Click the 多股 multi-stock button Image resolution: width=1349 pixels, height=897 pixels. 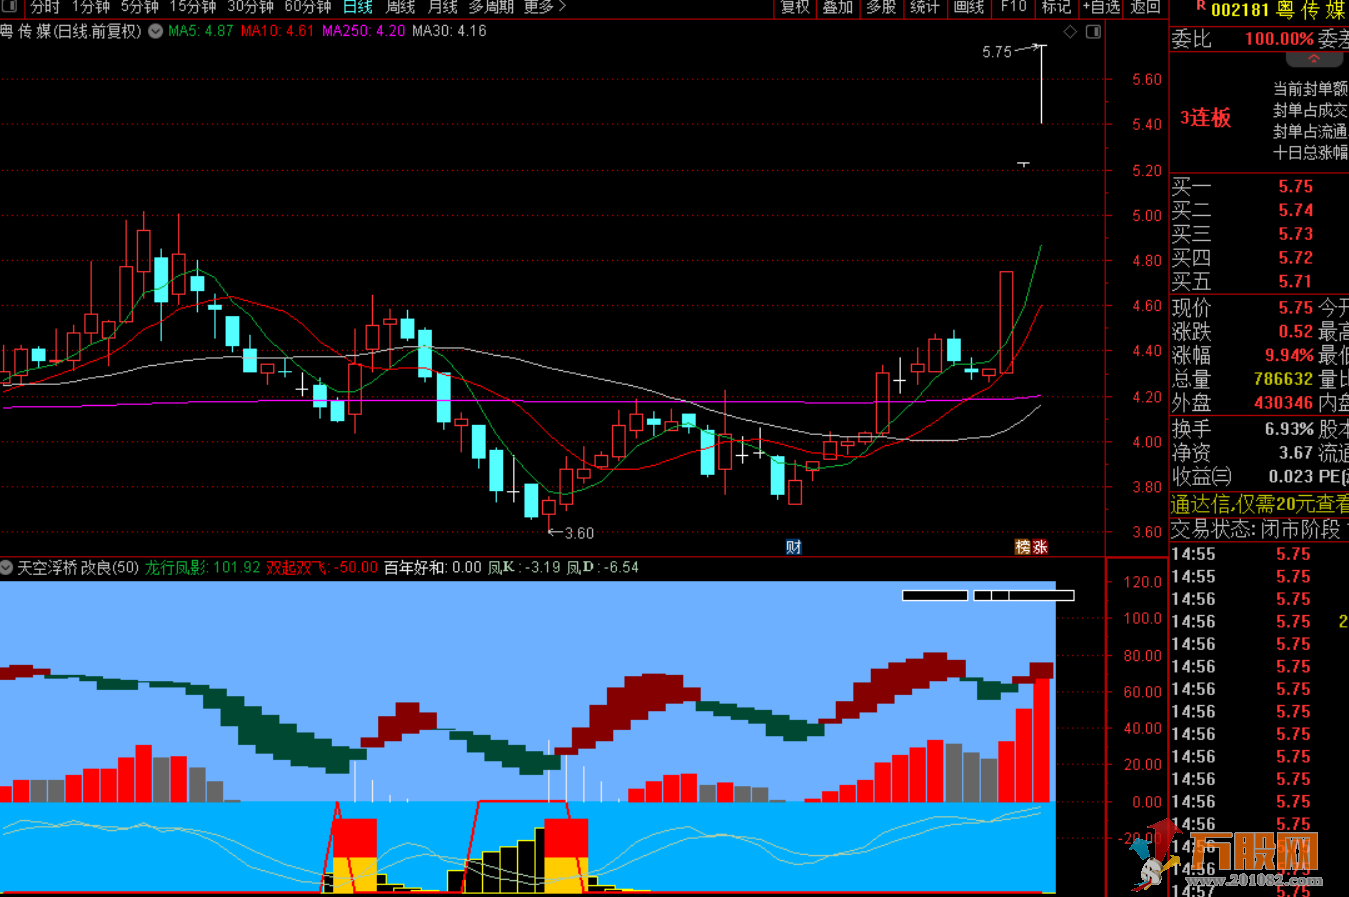click(x=881, y=7)
